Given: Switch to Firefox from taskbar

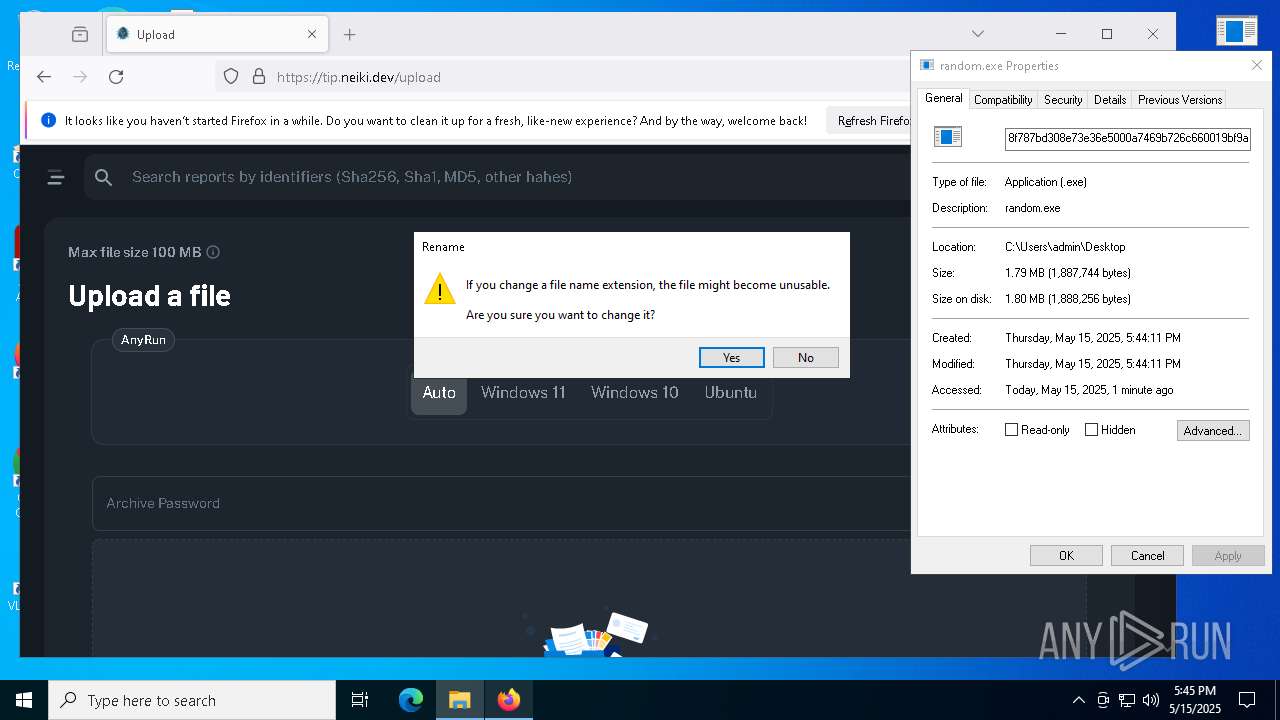Looking at the screenshot, I should (508, 700).
